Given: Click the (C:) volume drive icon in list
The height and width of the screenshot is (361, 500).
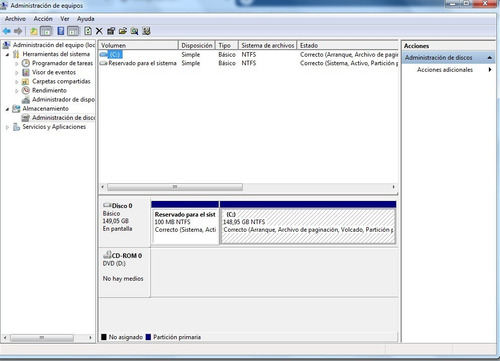Looking at the screenshot, I should tap(104, 54).
